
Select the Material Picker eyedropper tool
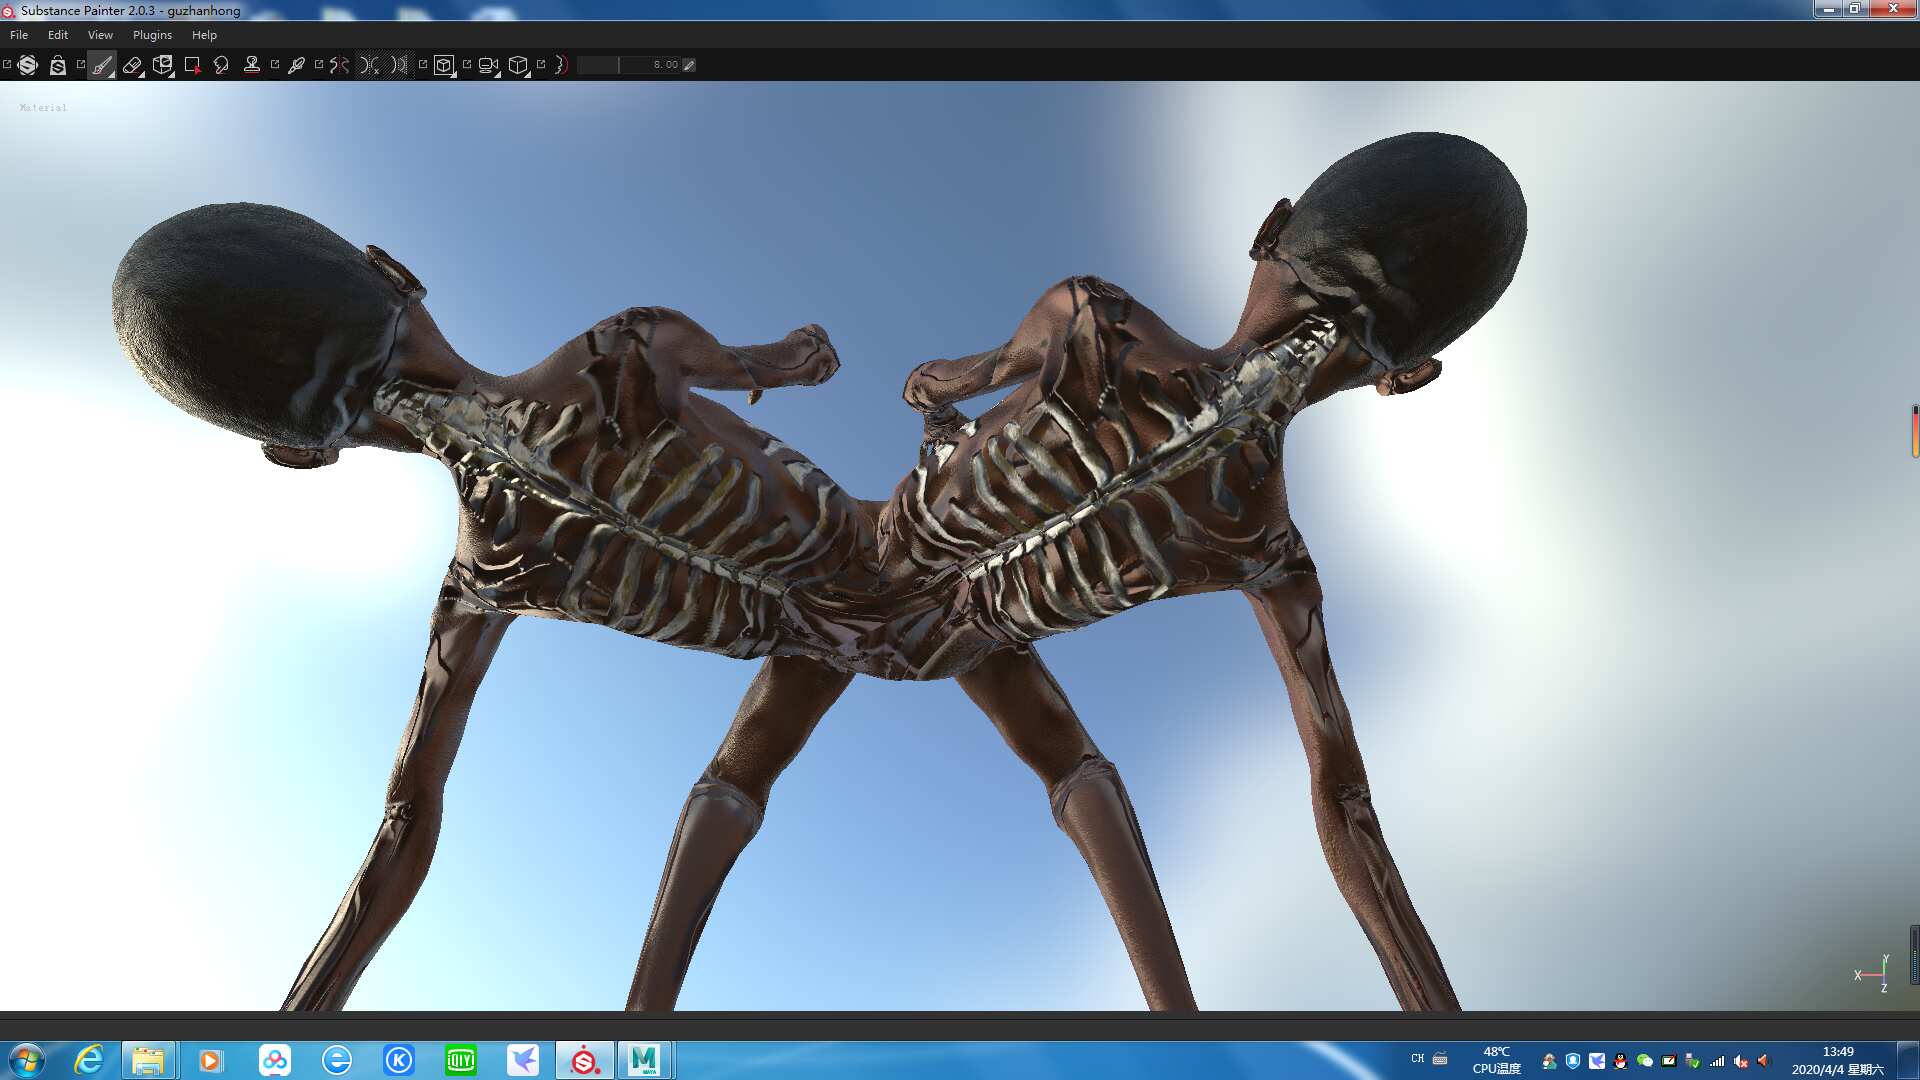click(296, 65)
